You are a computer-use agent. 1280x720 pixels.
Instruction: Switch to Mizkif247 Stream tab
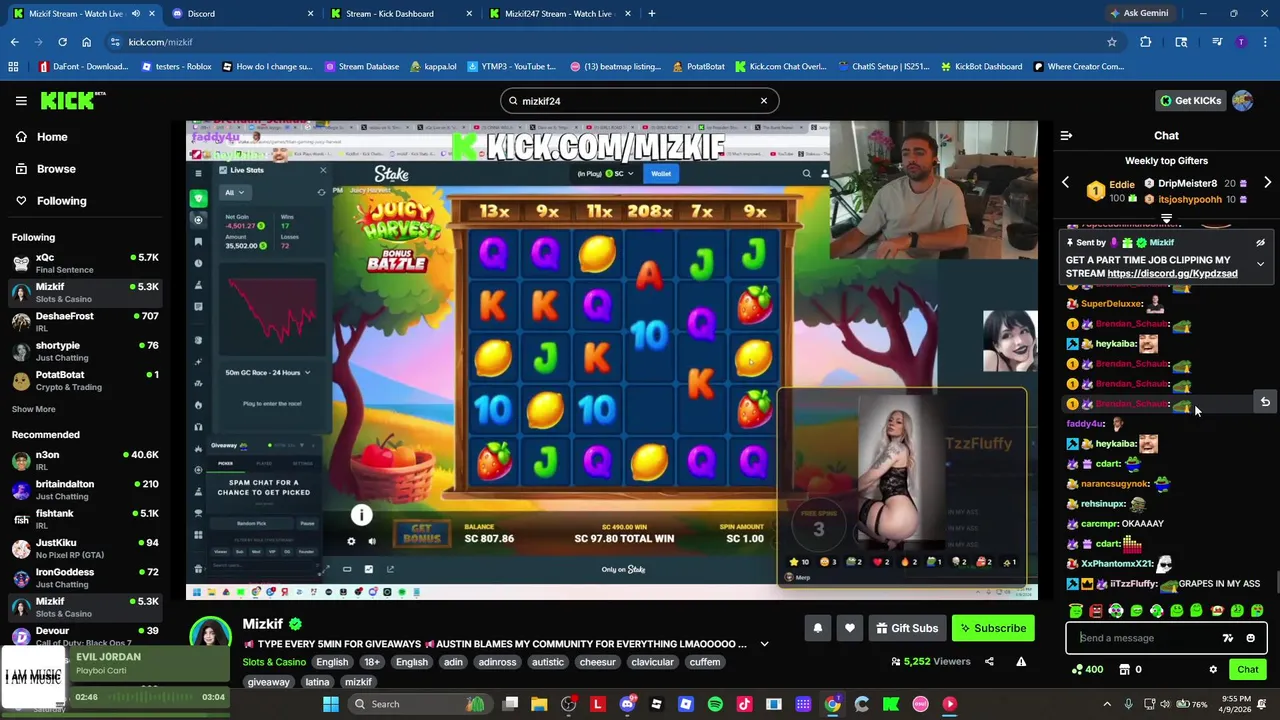(557, 14)
